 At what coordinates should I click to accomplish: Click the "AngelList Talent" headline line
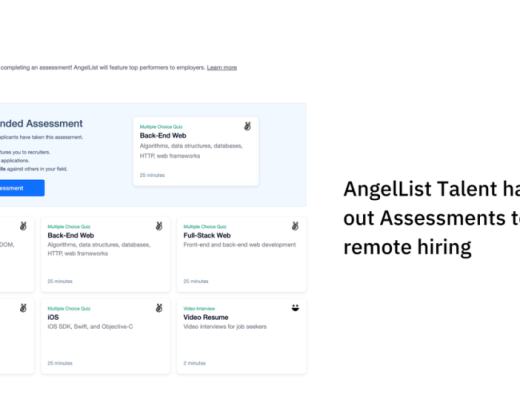pyautogui.click(x=432, y=189)
